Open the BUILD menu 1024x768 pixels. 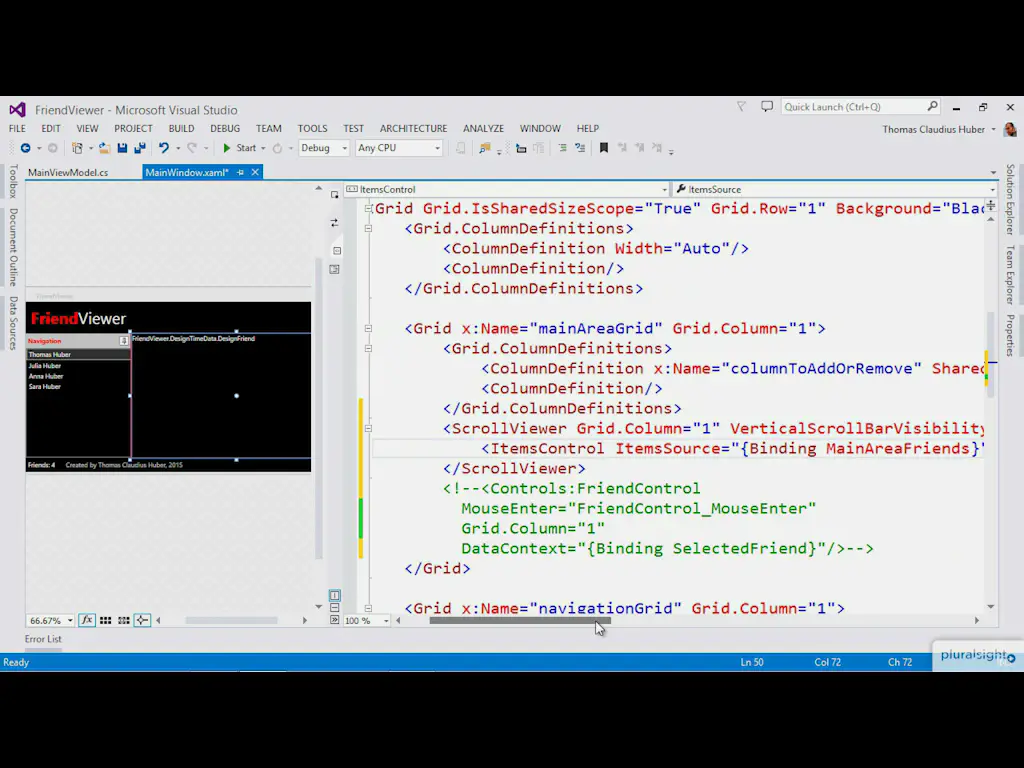coord(181,129)
